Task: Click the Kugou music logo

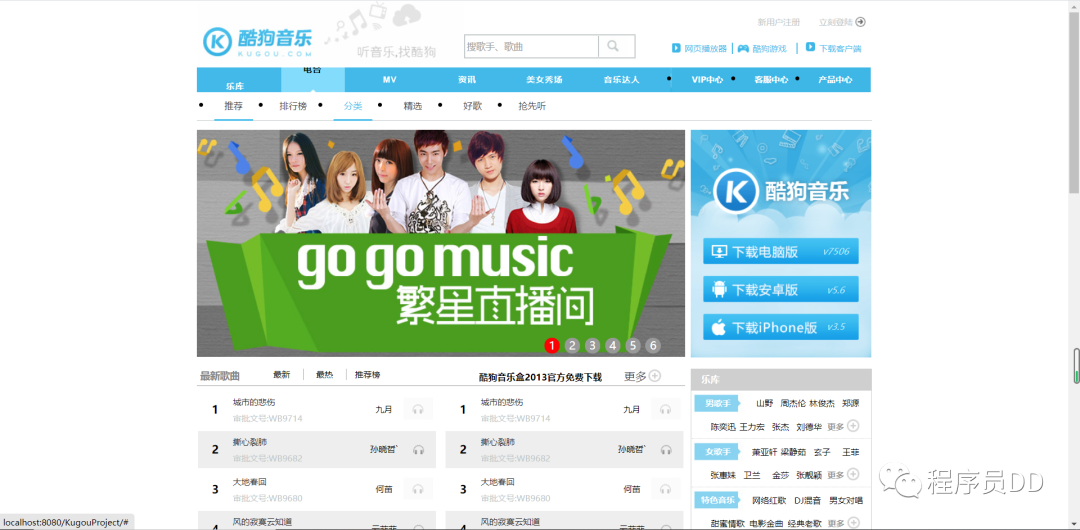Action: 258,42
